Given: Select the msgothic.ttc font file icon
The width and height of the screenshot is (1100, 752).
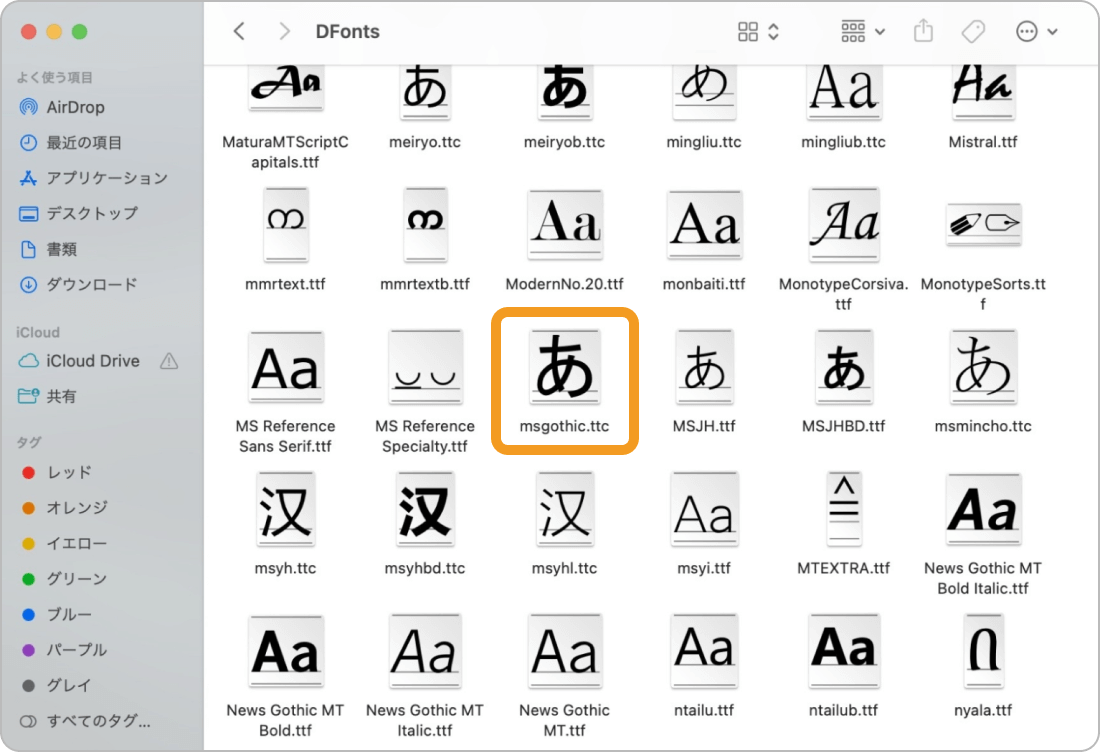Looking at the screenshot, I should coord(565,367).
